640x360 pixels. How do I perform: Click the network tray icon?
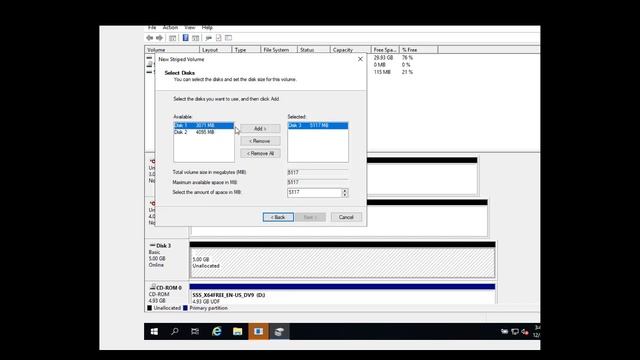coord(515,331)
